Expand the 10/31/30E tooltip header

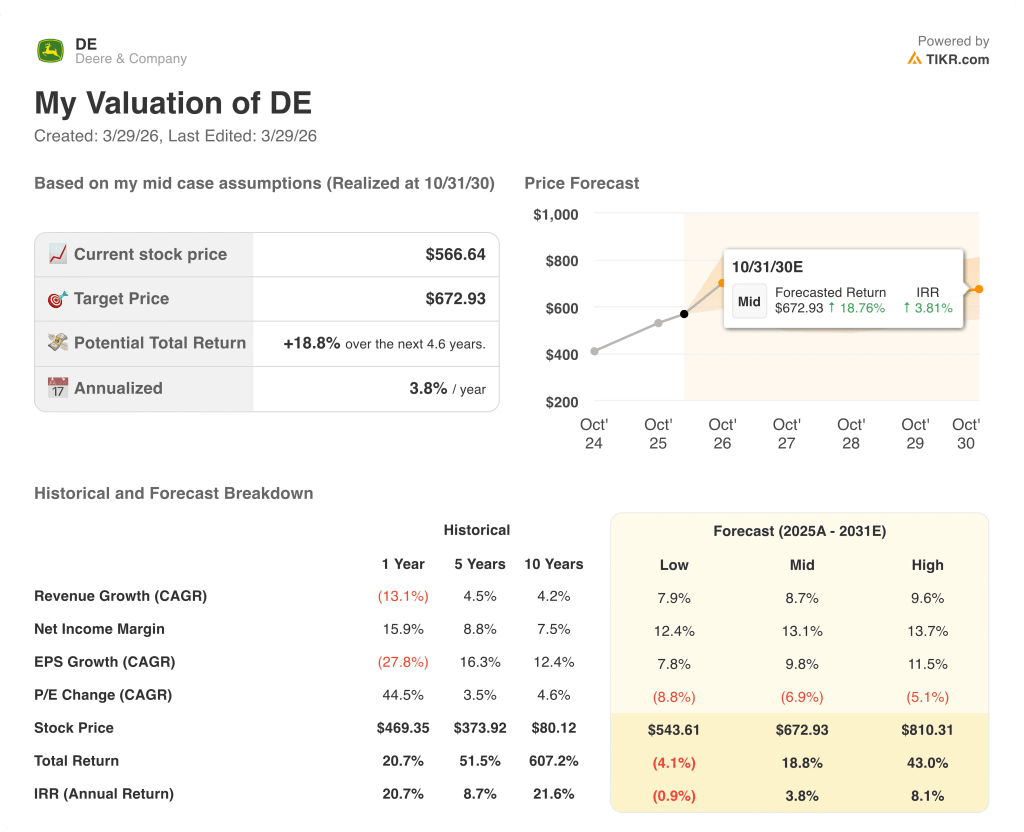(x=767, y=266)
